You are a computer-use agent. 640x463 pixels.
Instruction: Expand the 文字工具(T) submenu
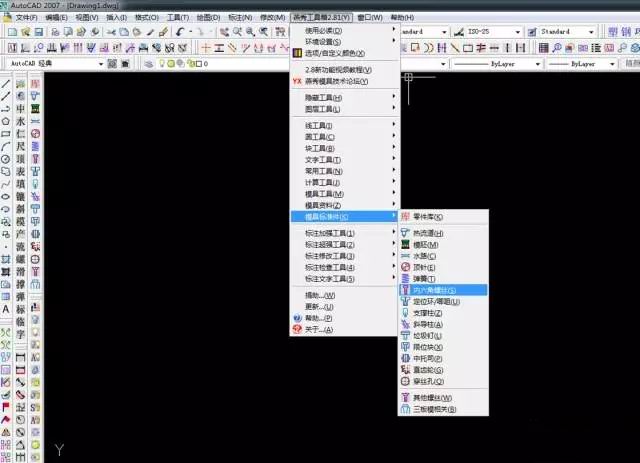click(344, 160)
